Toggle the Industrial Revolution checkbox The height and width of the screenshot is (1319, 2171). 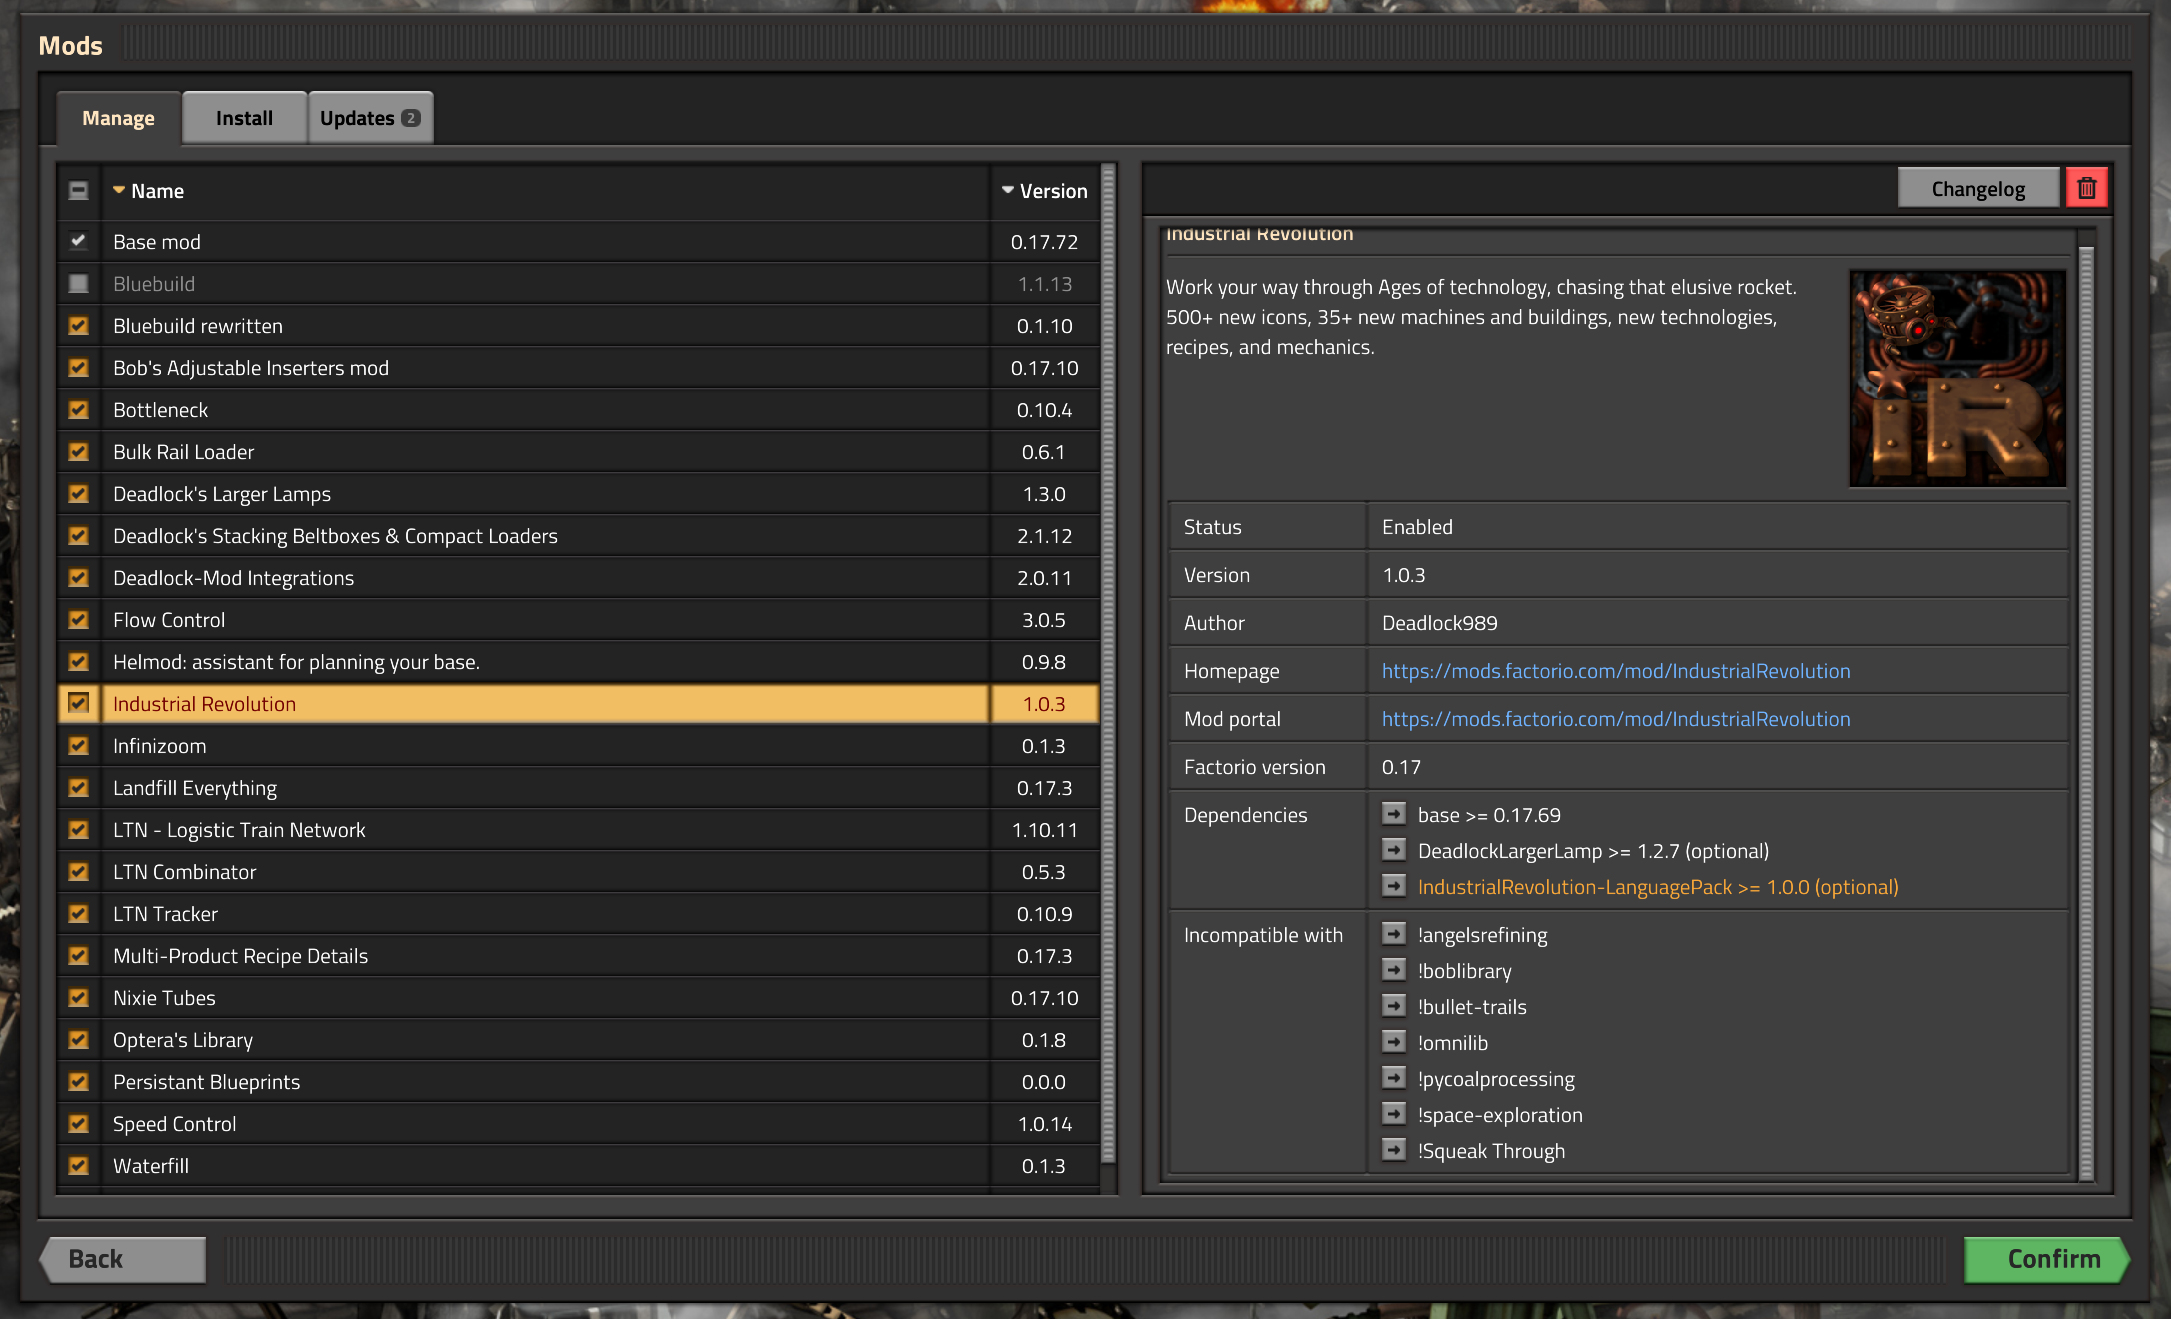coord(78,704)
